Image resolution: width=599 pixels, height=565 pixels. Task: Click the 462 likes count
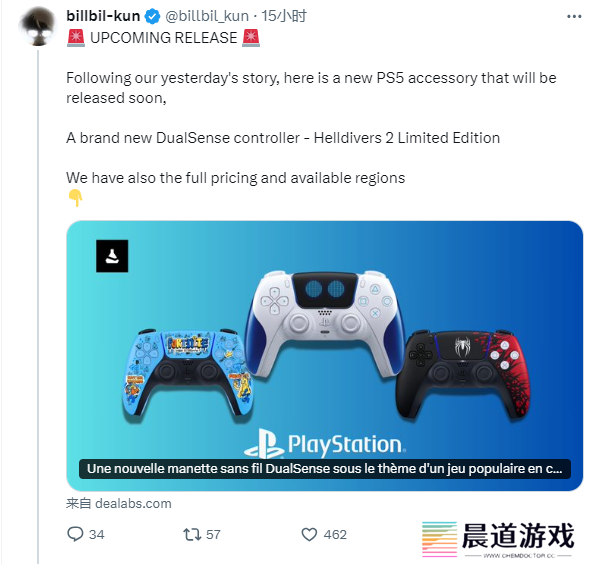(335, 534)
